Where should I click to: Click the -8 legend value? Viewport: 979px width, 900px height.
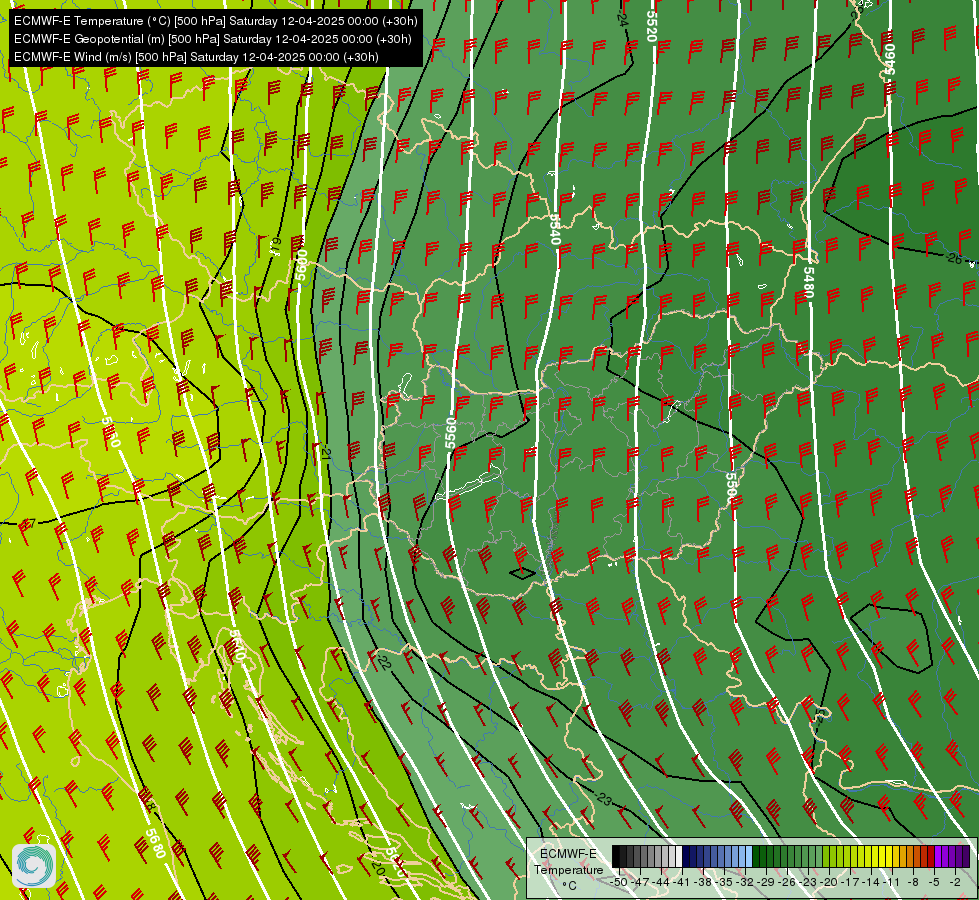click(913, 882)
